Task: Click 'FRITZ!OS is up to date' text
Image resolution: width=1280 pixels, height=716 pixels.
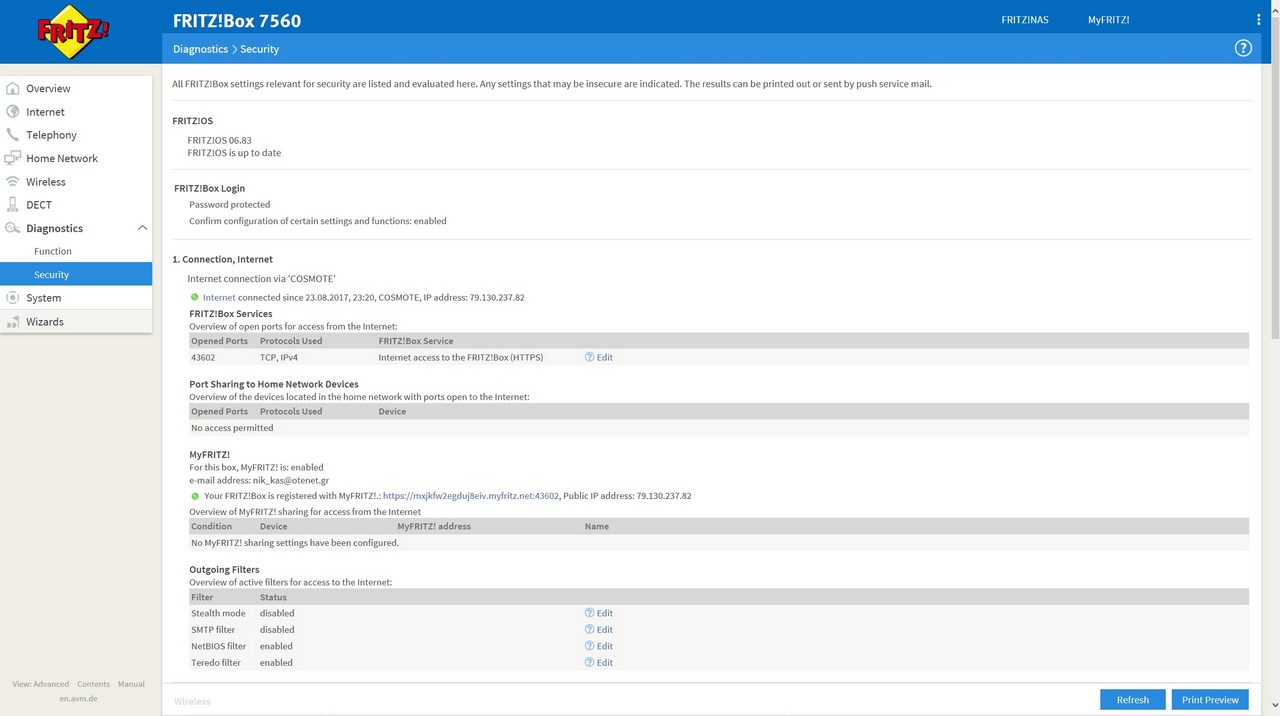Action: coord(234,153)
